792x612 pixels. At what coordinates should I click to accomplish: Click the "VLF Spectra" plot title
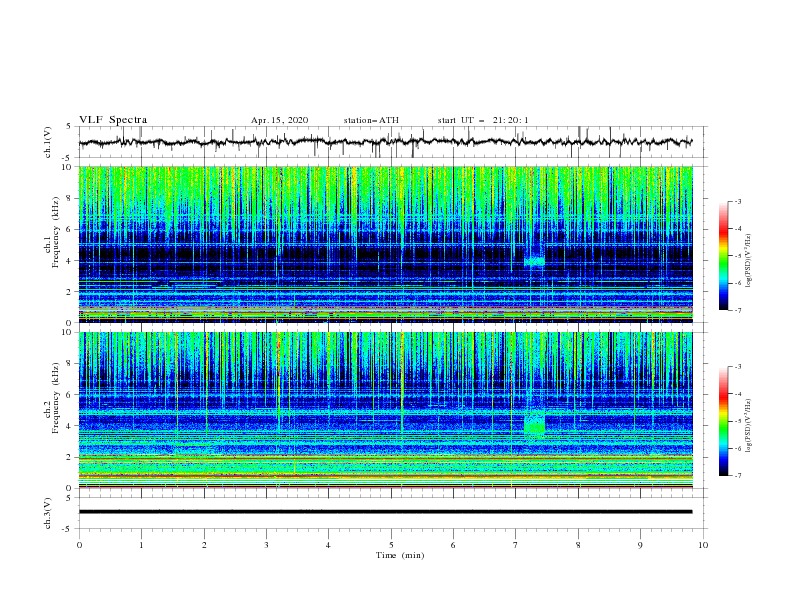[113, 120]
